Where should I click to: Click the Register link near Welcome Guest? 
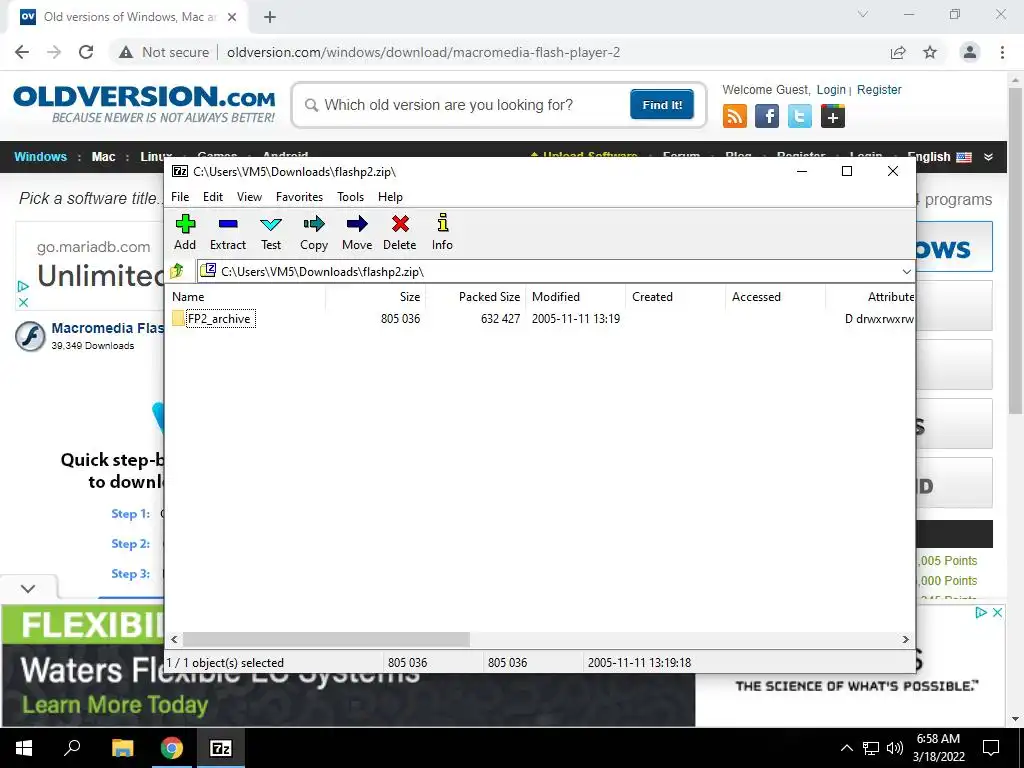click(x=879, y=89)
